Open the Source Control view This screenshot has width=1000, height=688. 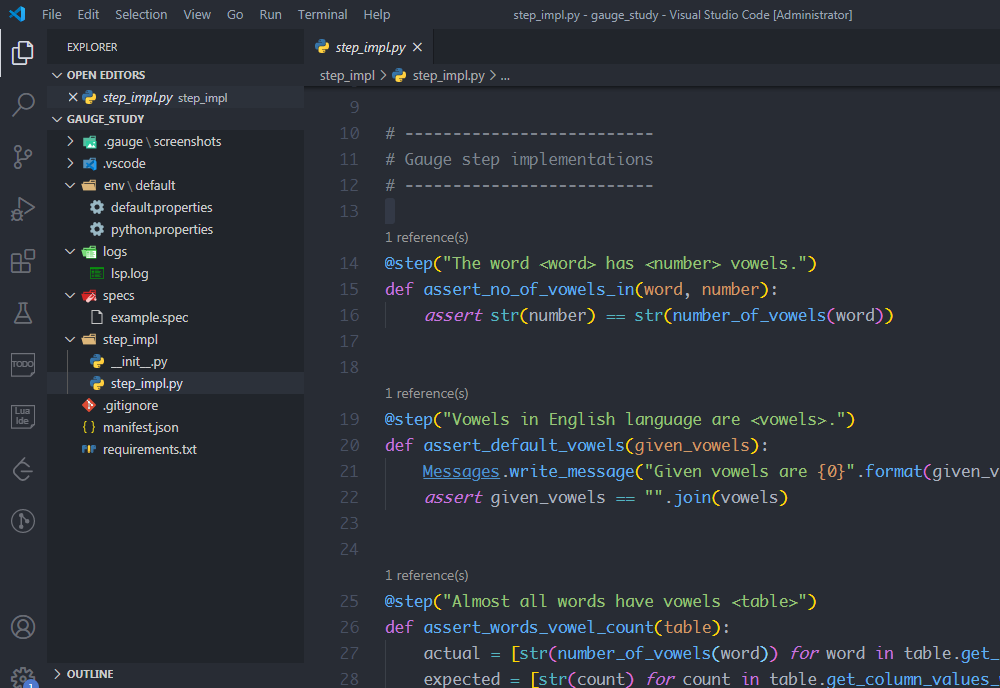(23, 157)
